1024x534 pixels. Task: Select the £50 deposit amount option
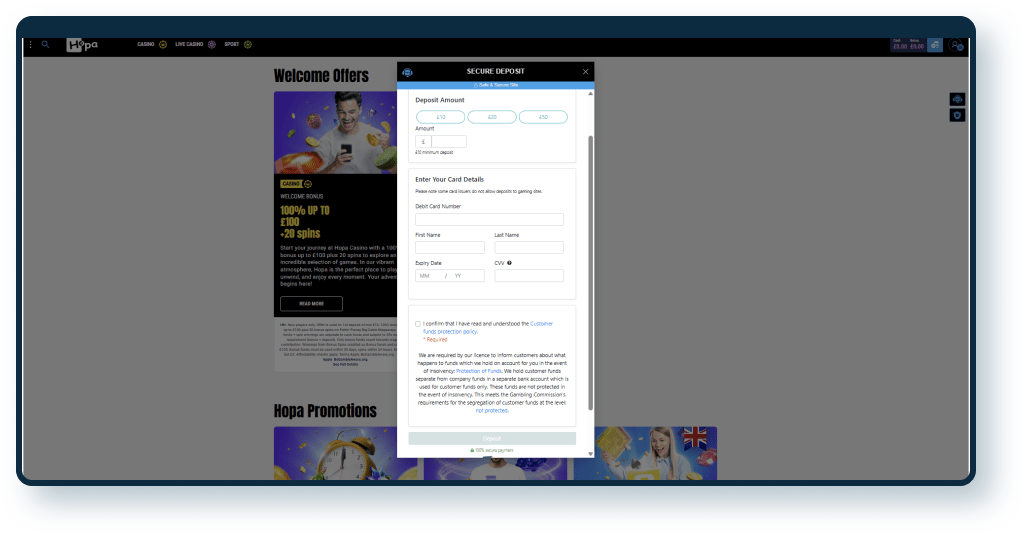(x=543, y=117)
